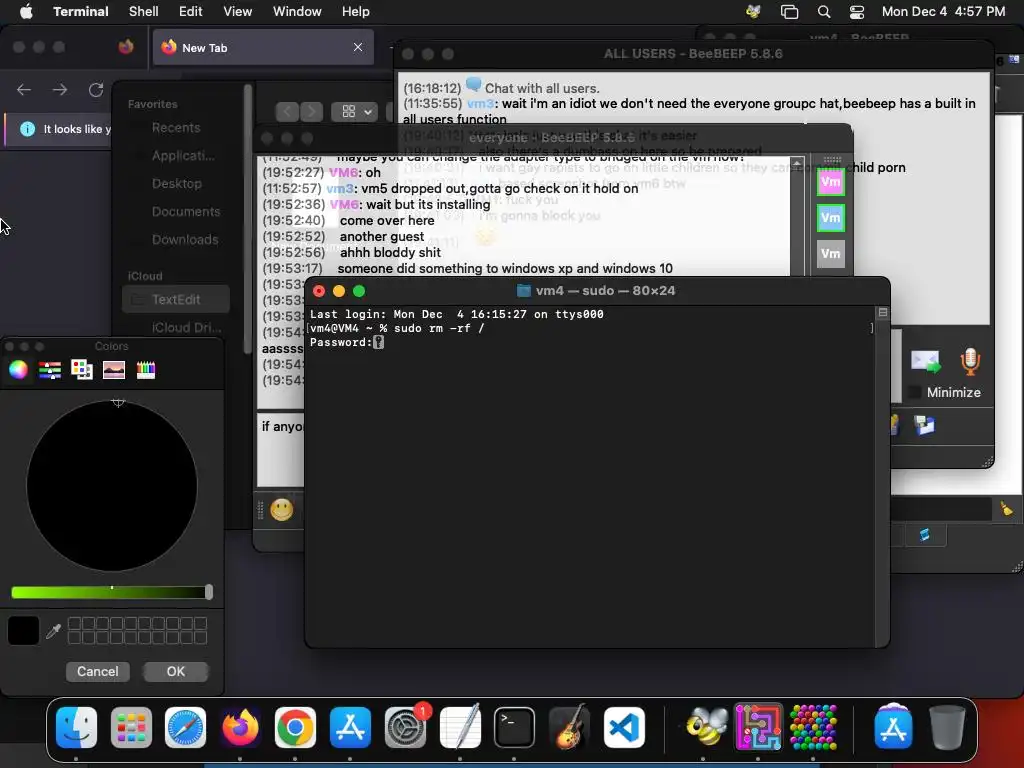
Task: Switch to Color Palettes tab in Colors panel
Action: point(82,370)
